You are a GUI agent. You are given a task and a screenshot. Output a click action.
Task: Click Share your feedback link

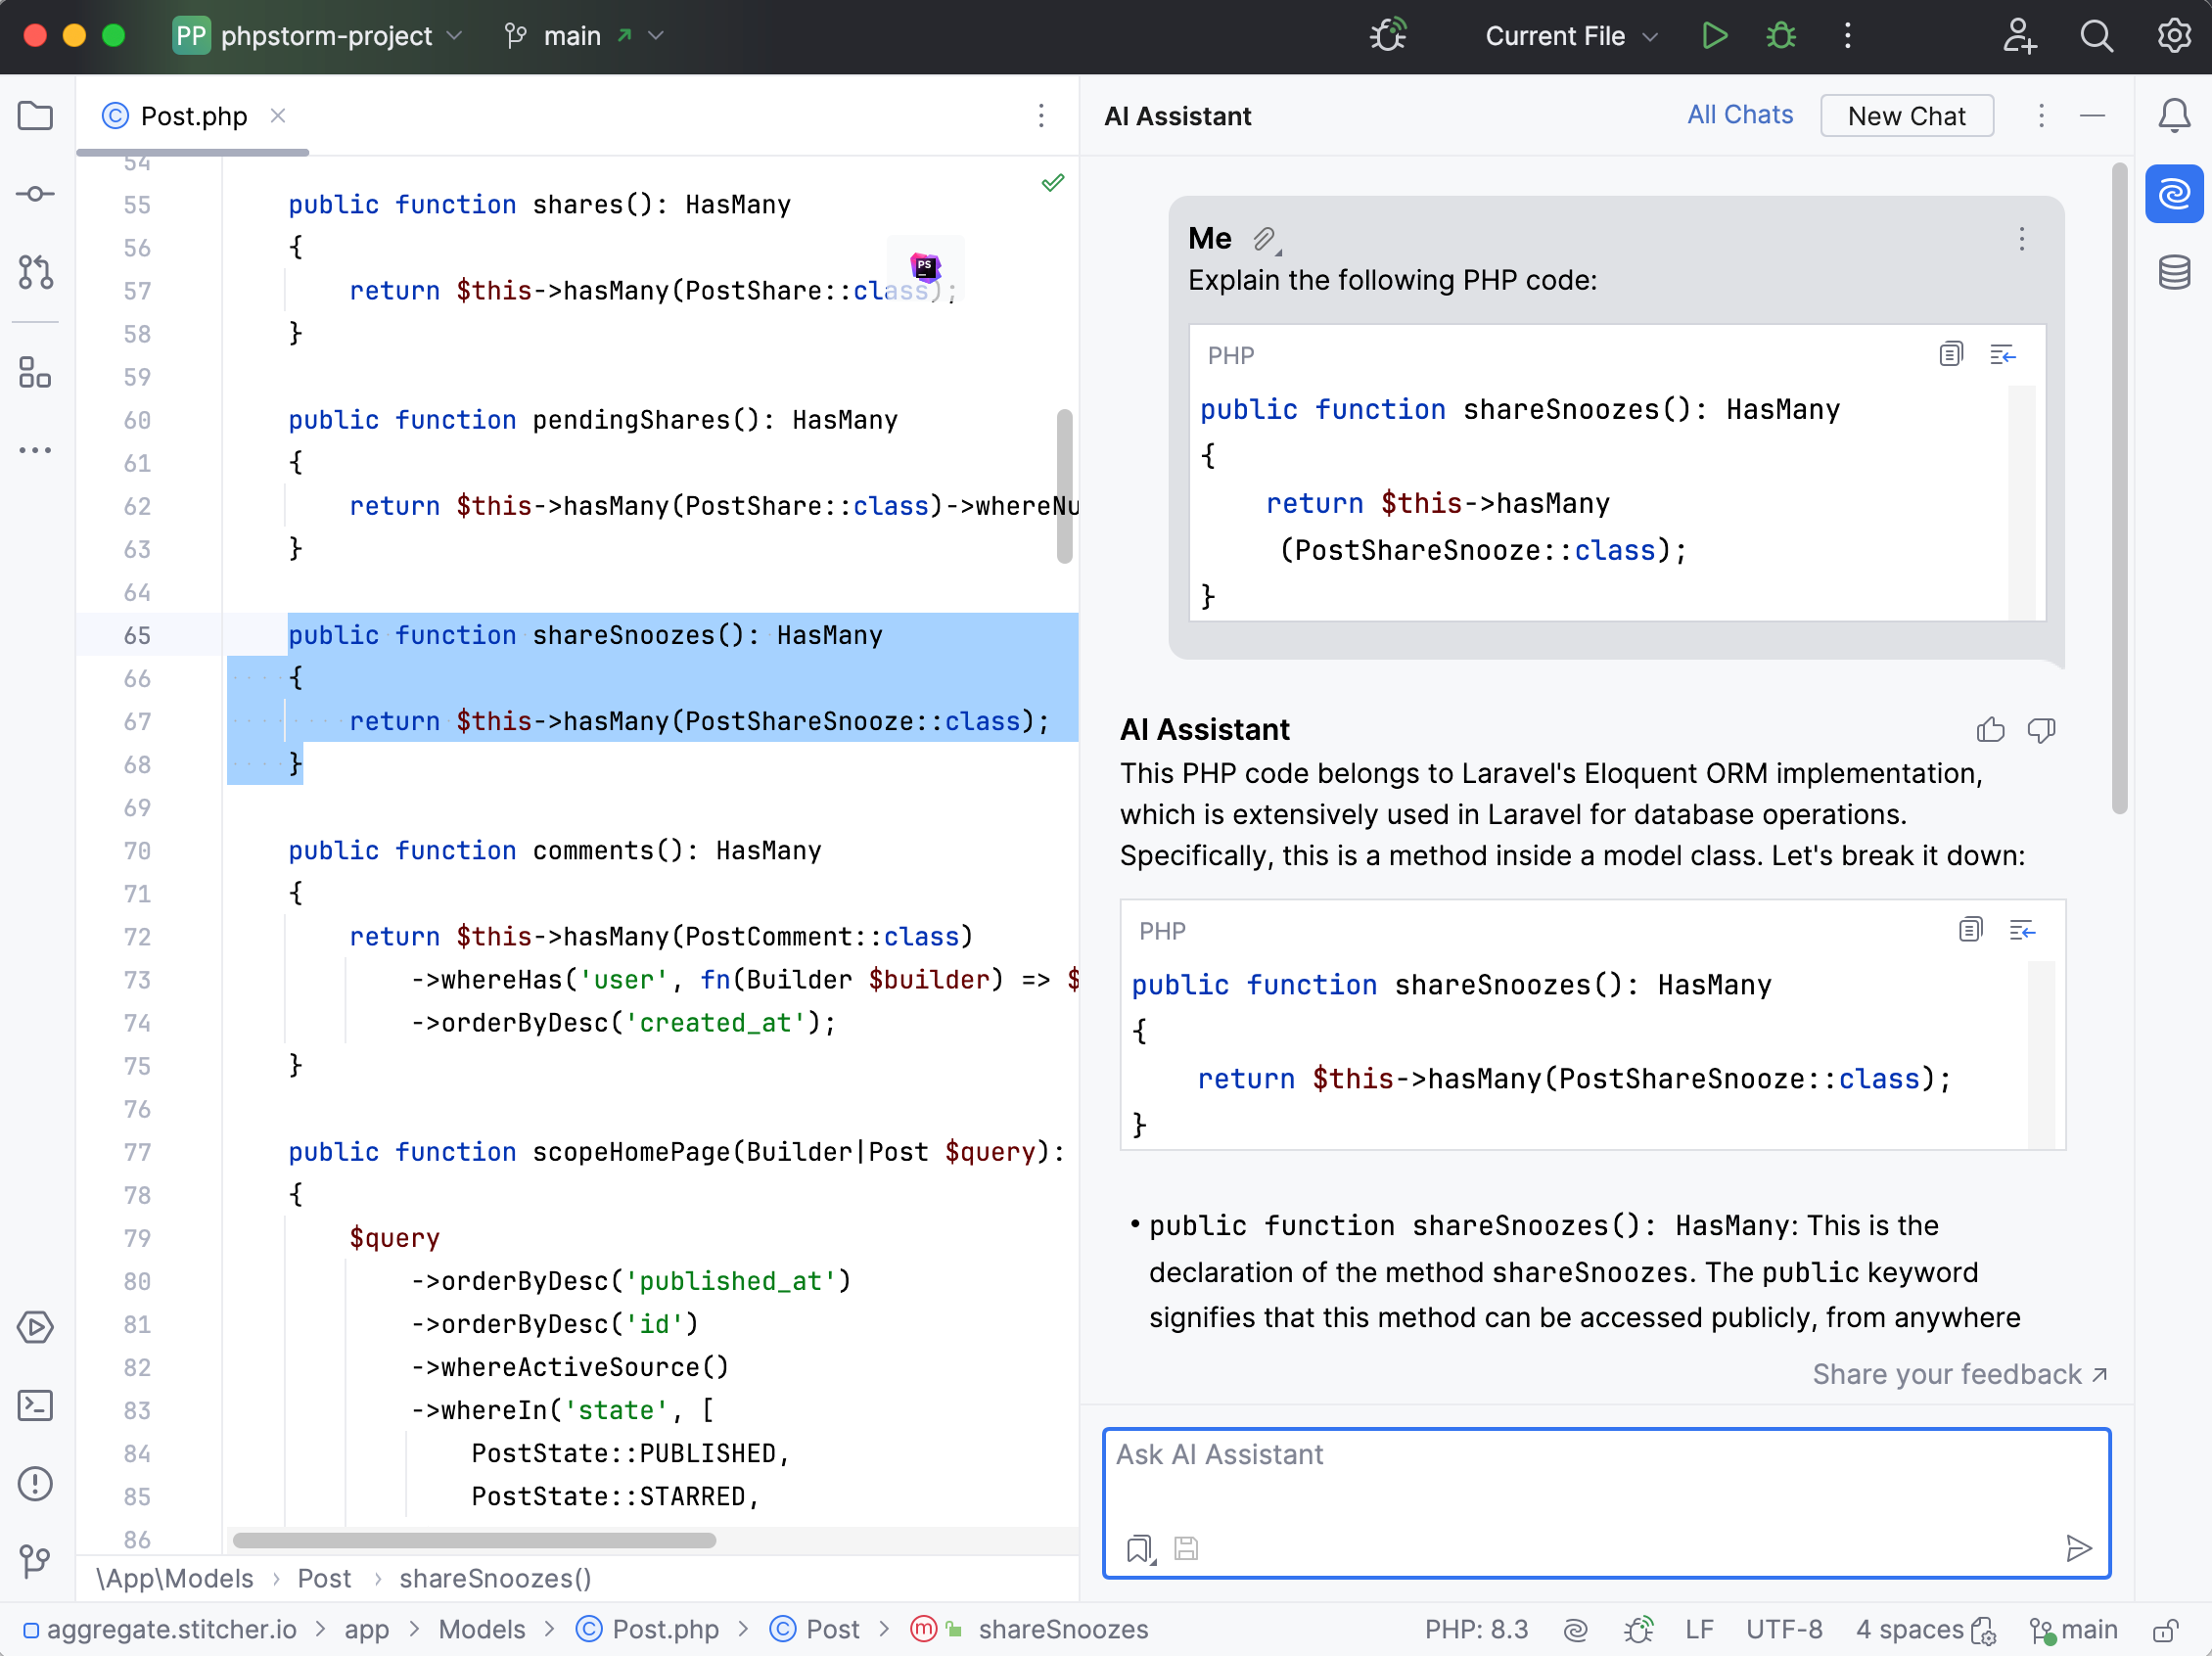[x=1961, y=1375]
